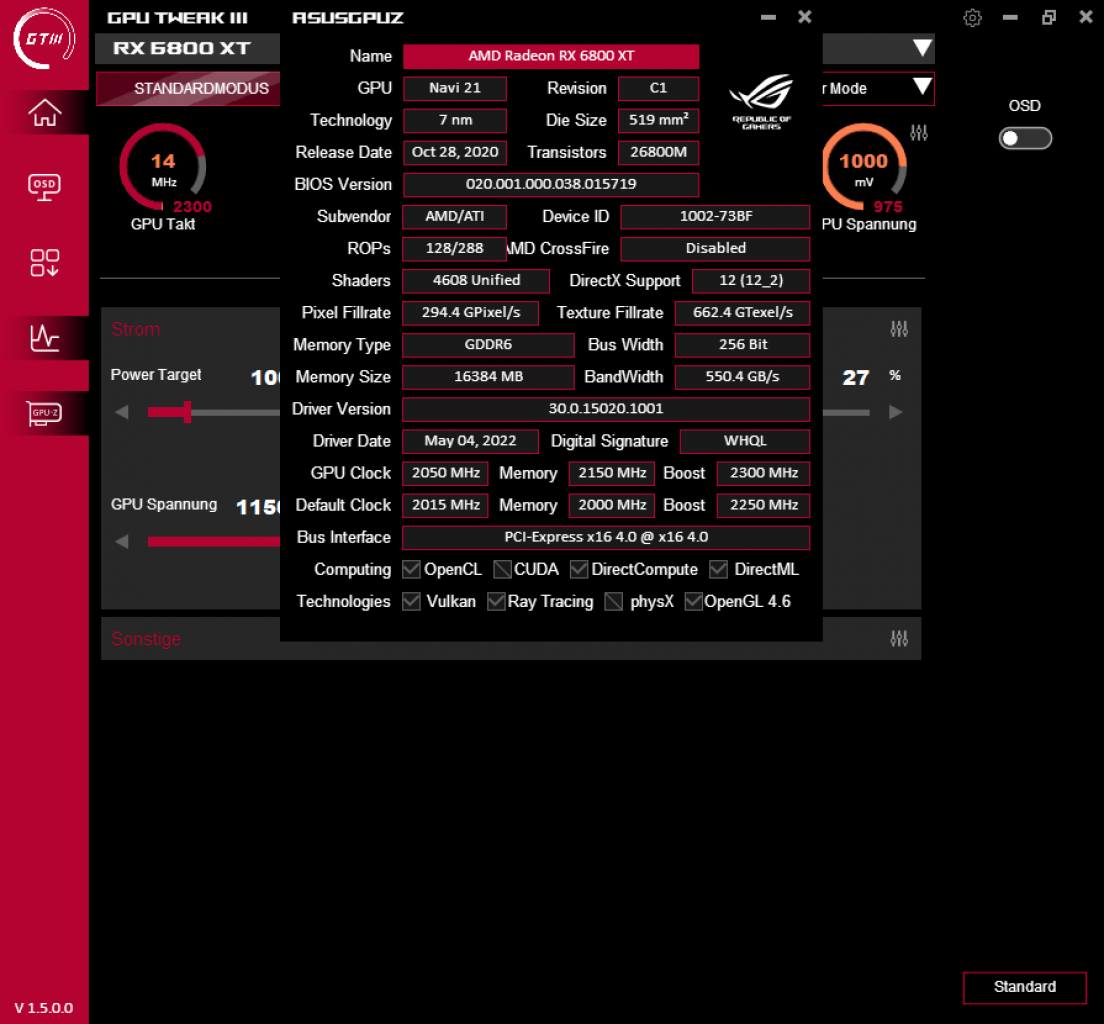Click the 294.4 GPixel/s pixel fillrate value
Image resolution: width=1104 pixels, height=1024 pixels.
470,313
